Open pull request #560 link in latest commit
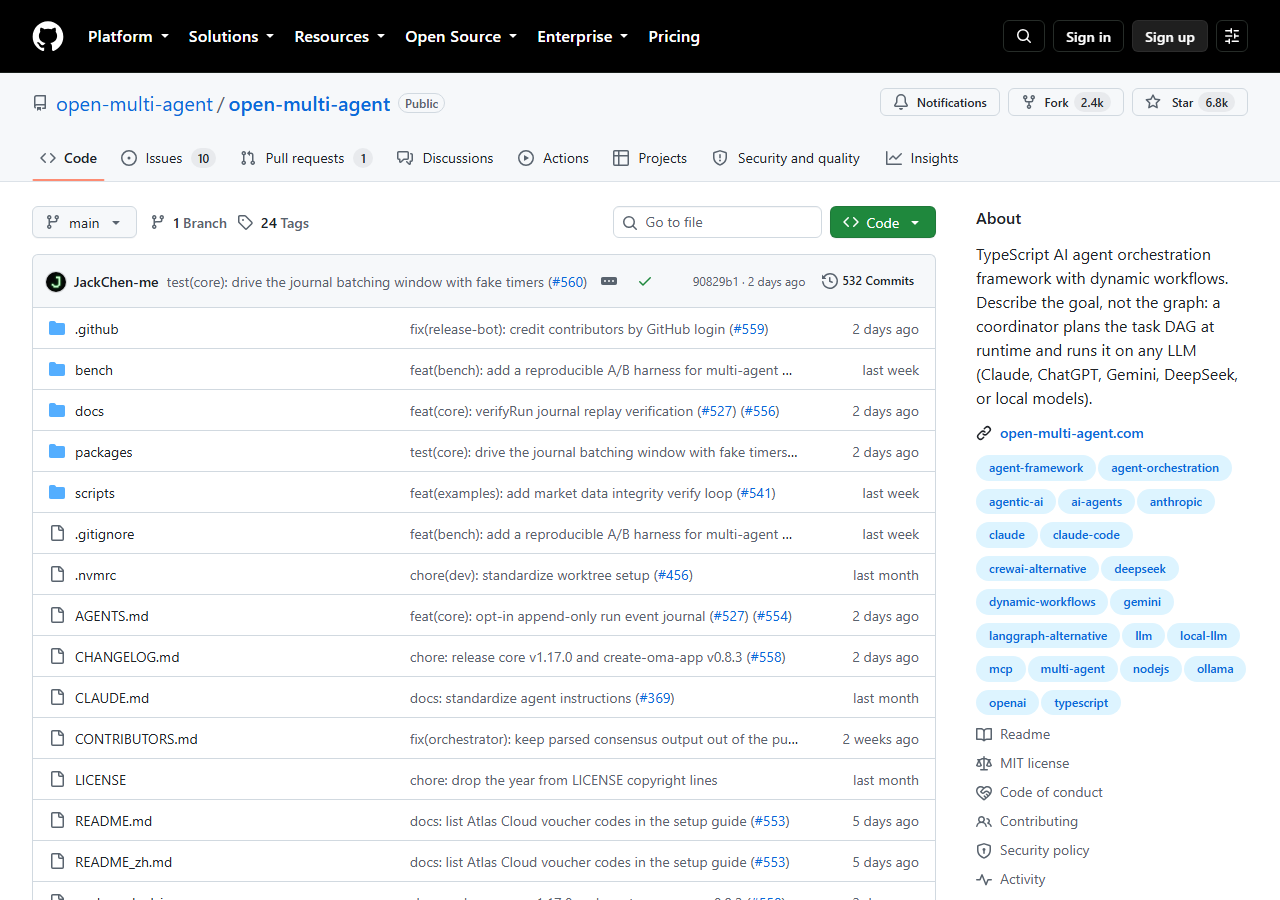 coord(568,282)
